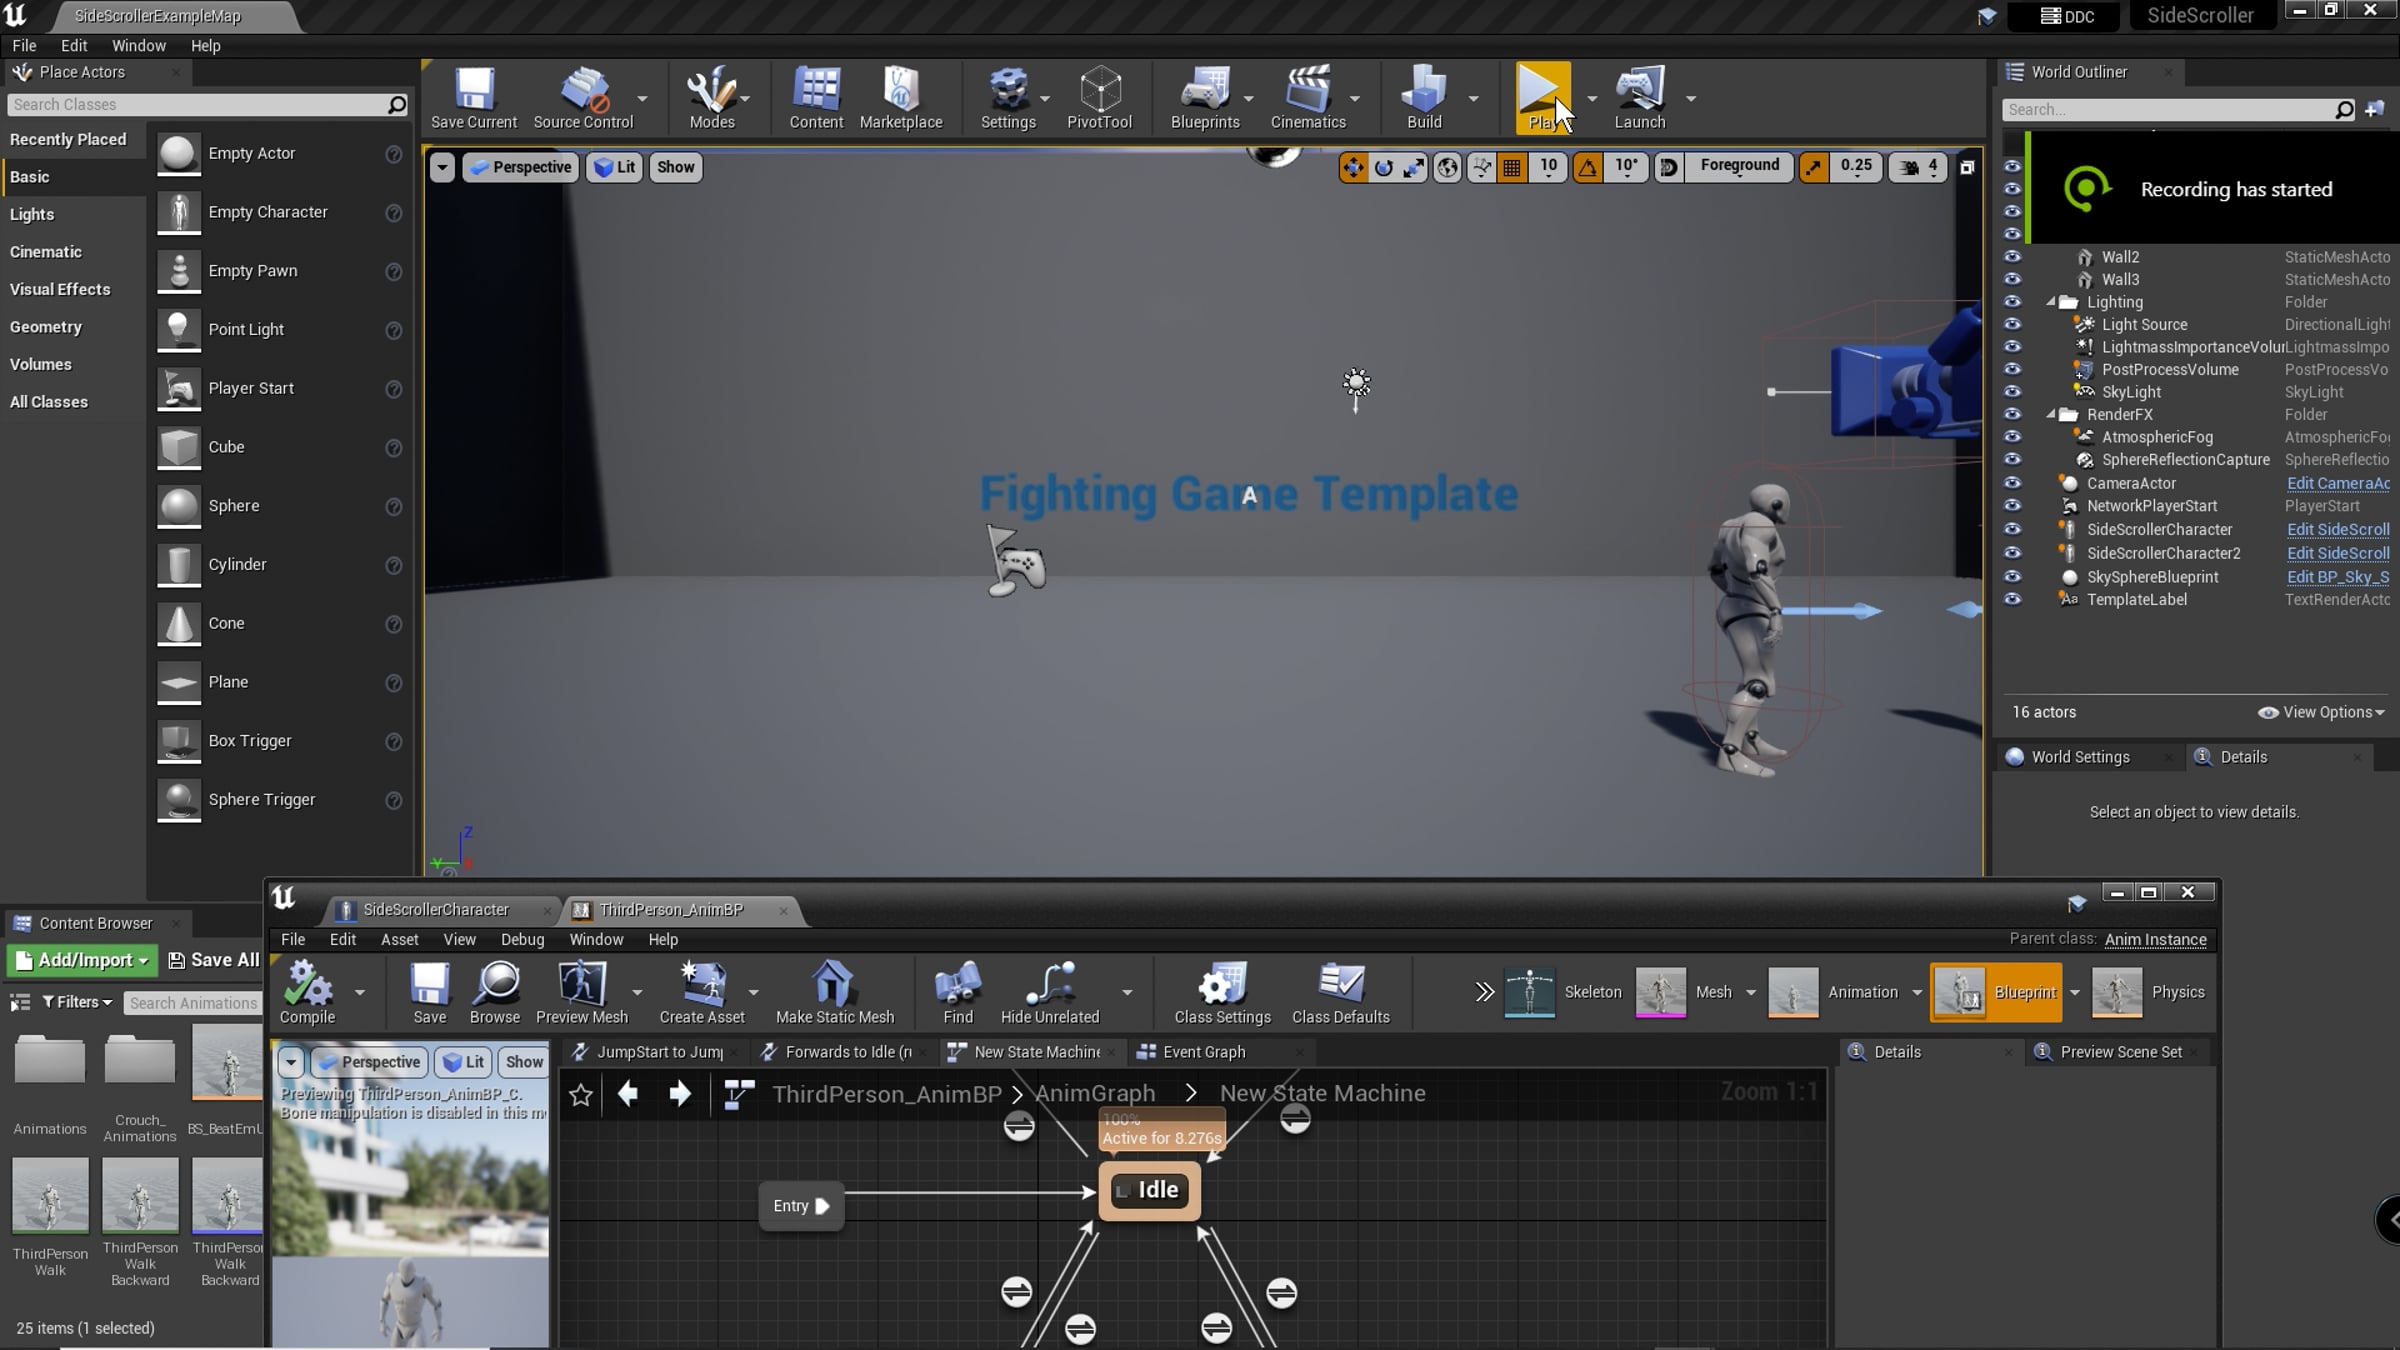Switch to Skeleton editor mode
This screenshot has height=1350, width=2400.
coord(1563,992)
